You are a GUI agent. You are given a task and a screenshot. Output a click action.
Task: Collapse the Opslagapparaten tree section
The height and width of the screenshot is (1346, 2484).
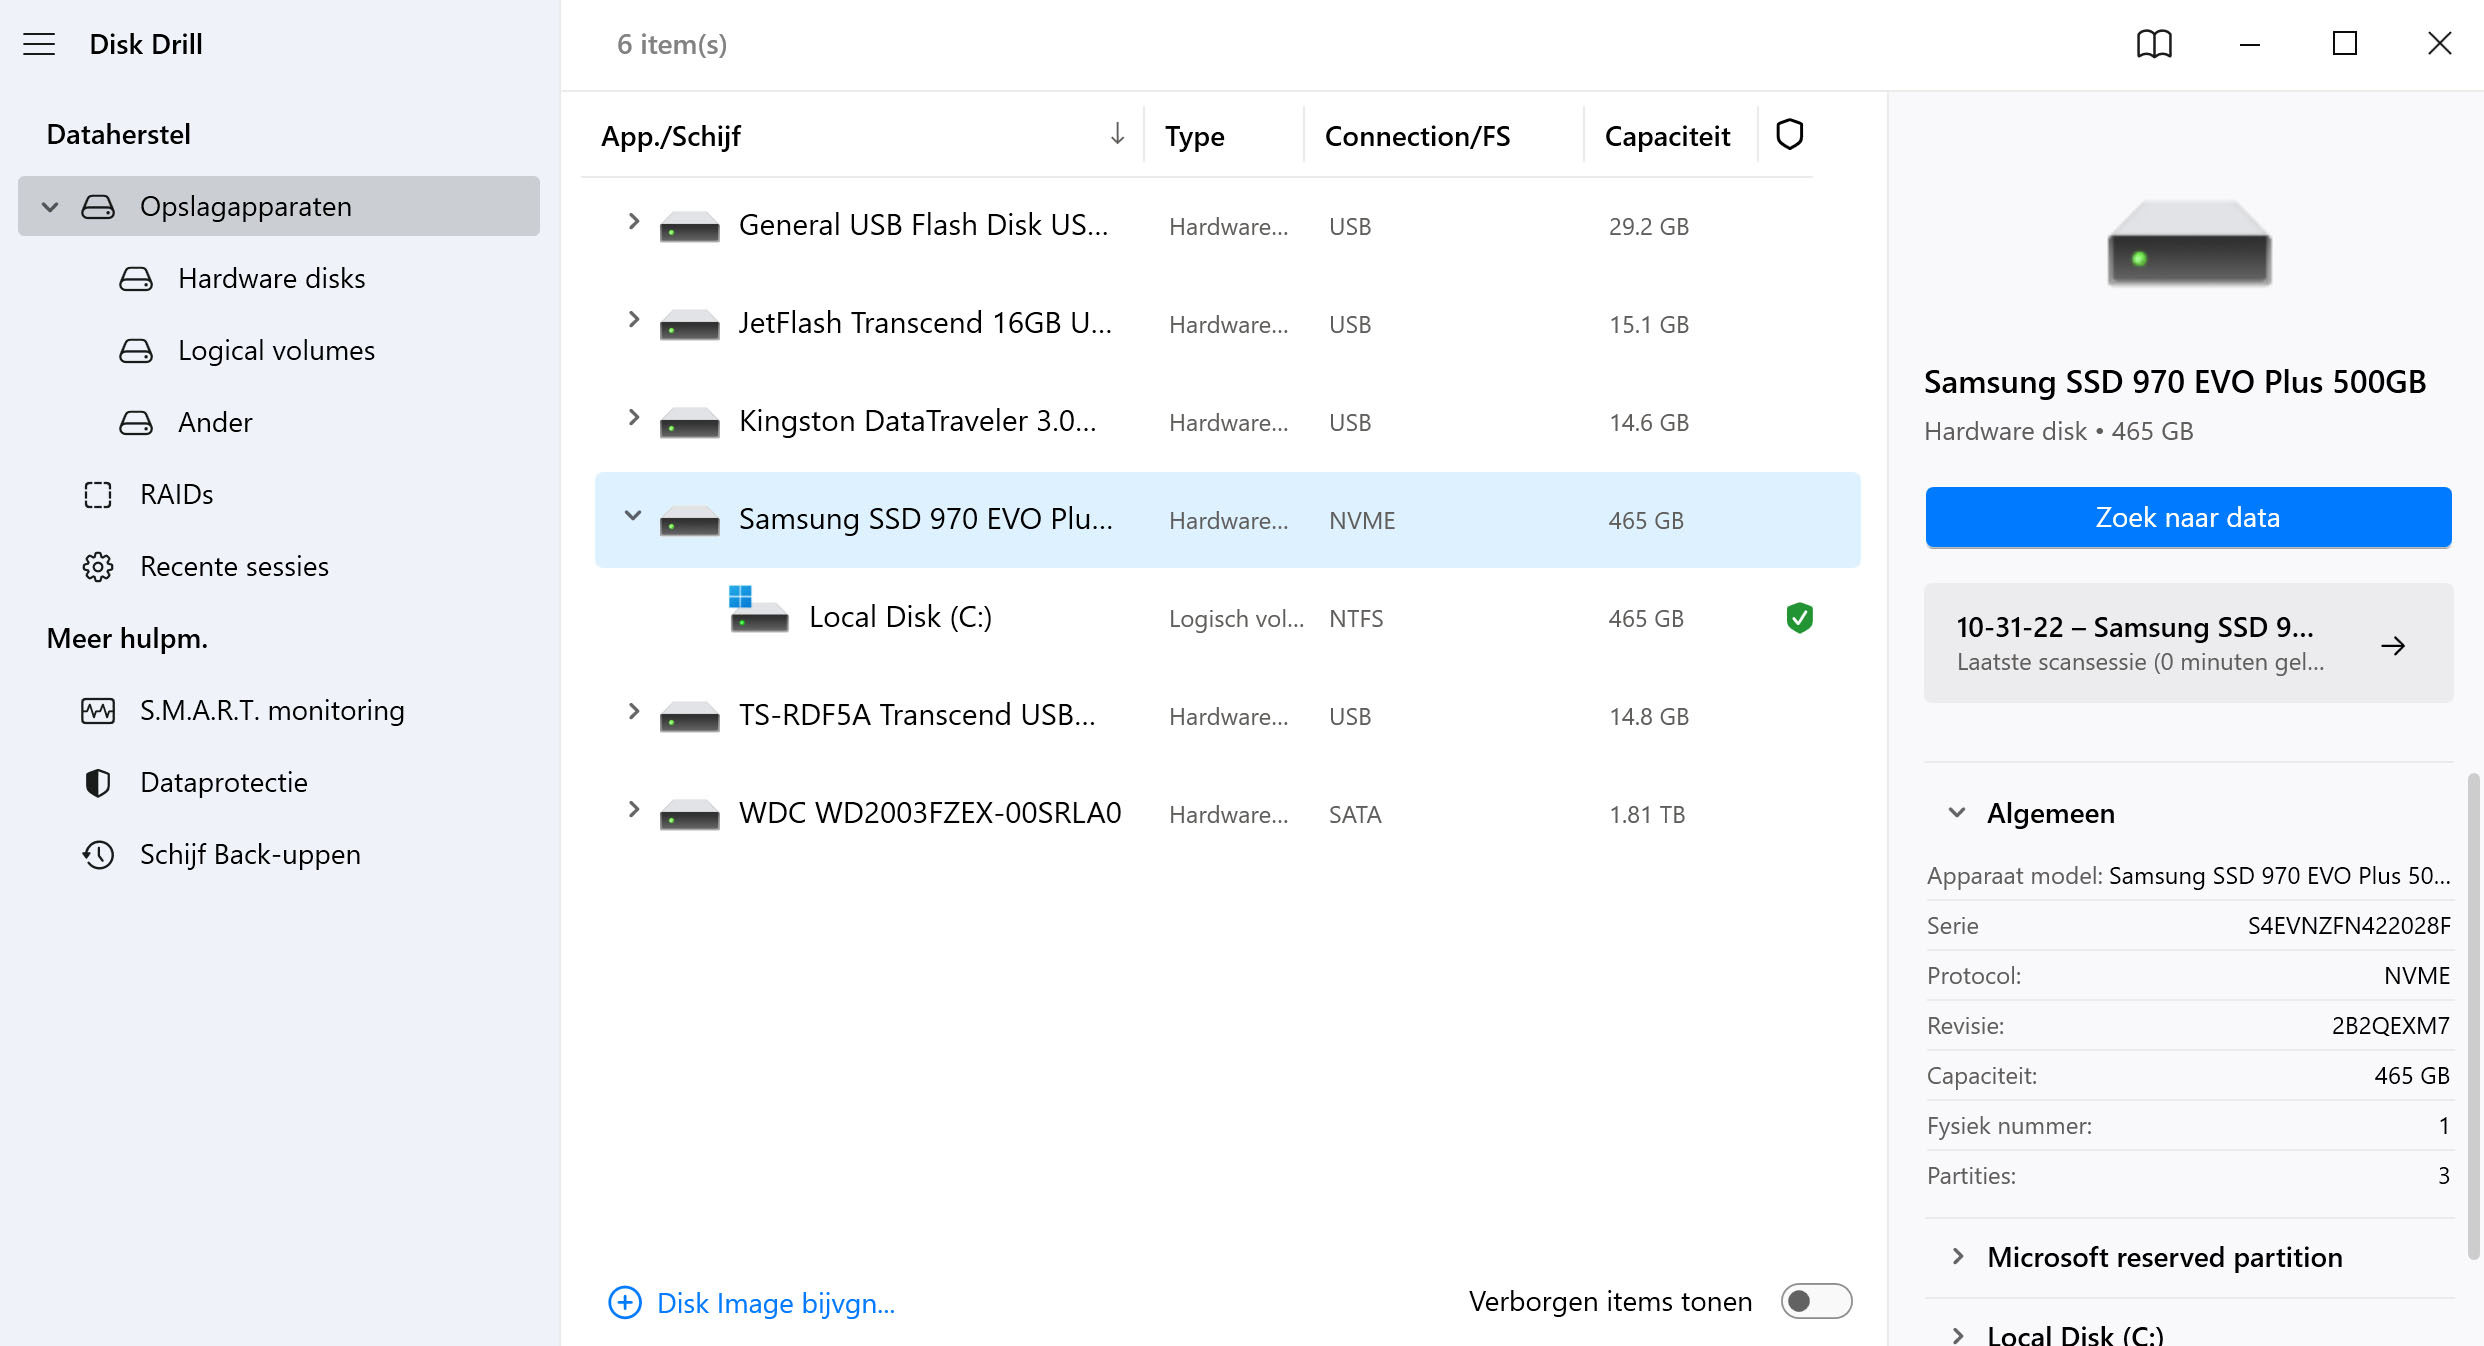click(x=50, y=207)
